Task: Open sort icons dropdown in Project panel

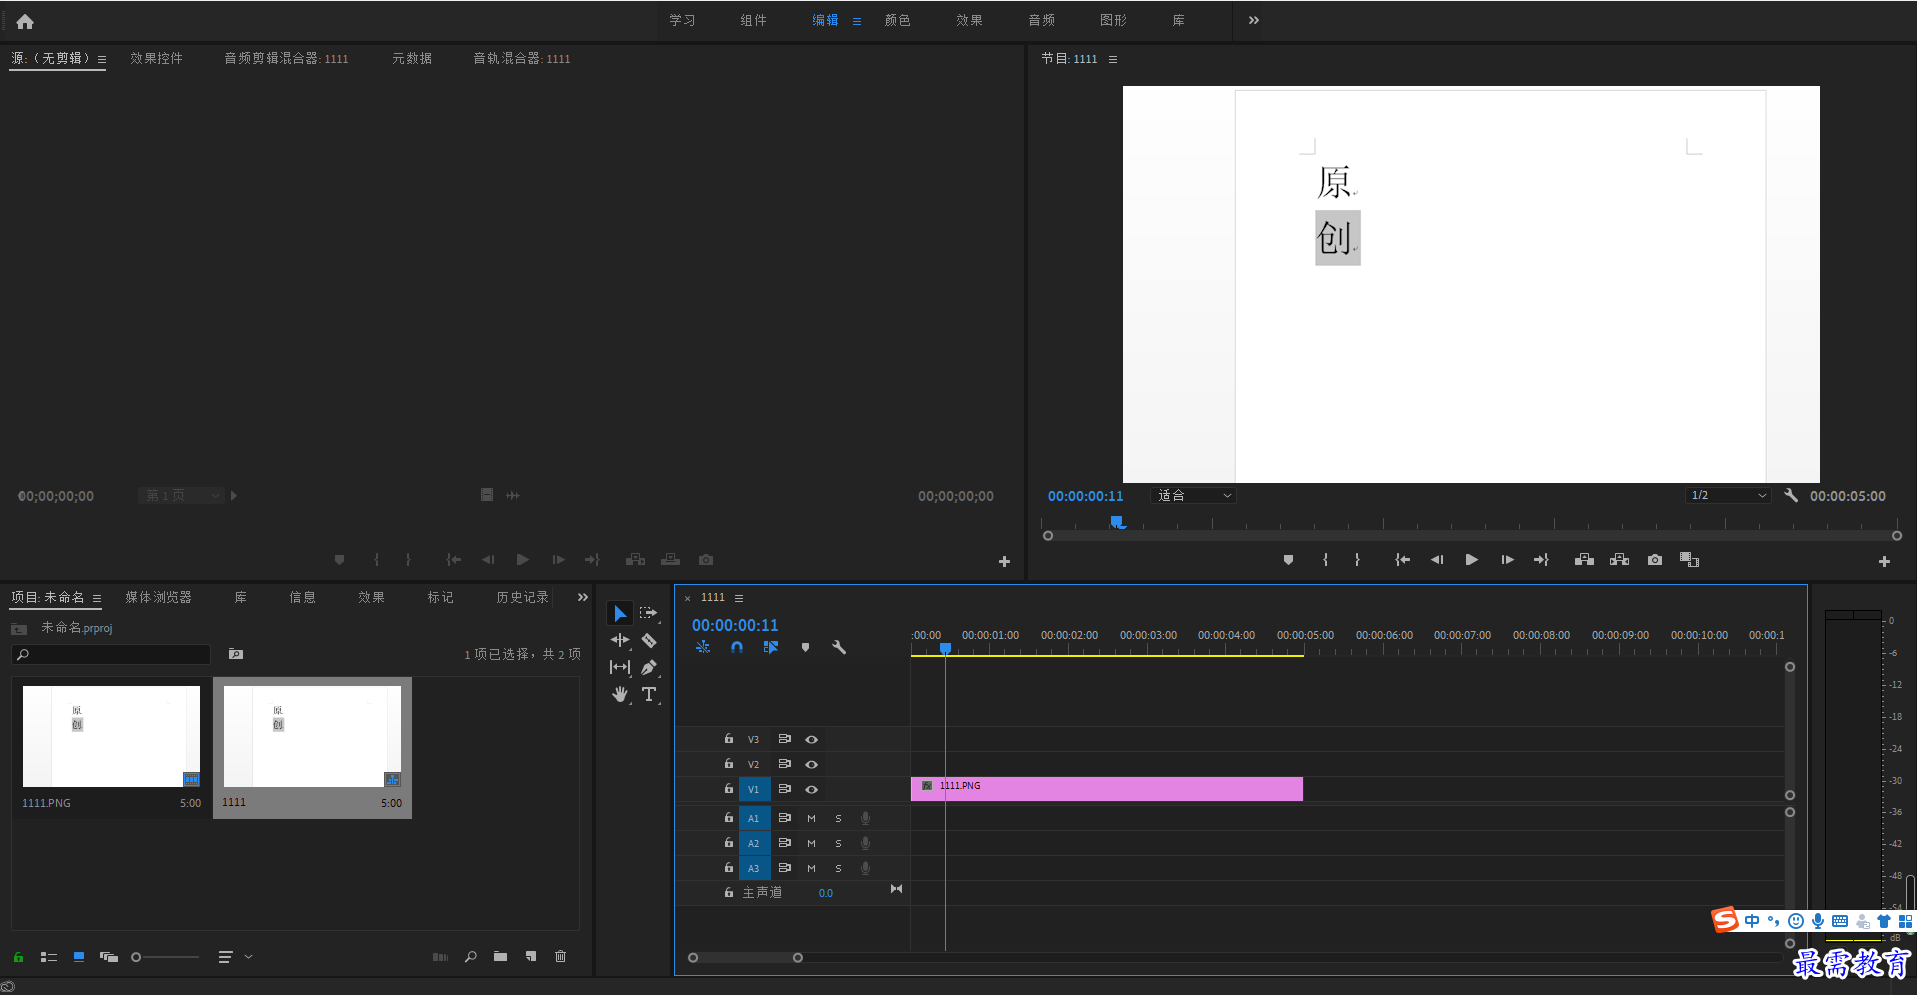Action: click(x=235, y=957)
